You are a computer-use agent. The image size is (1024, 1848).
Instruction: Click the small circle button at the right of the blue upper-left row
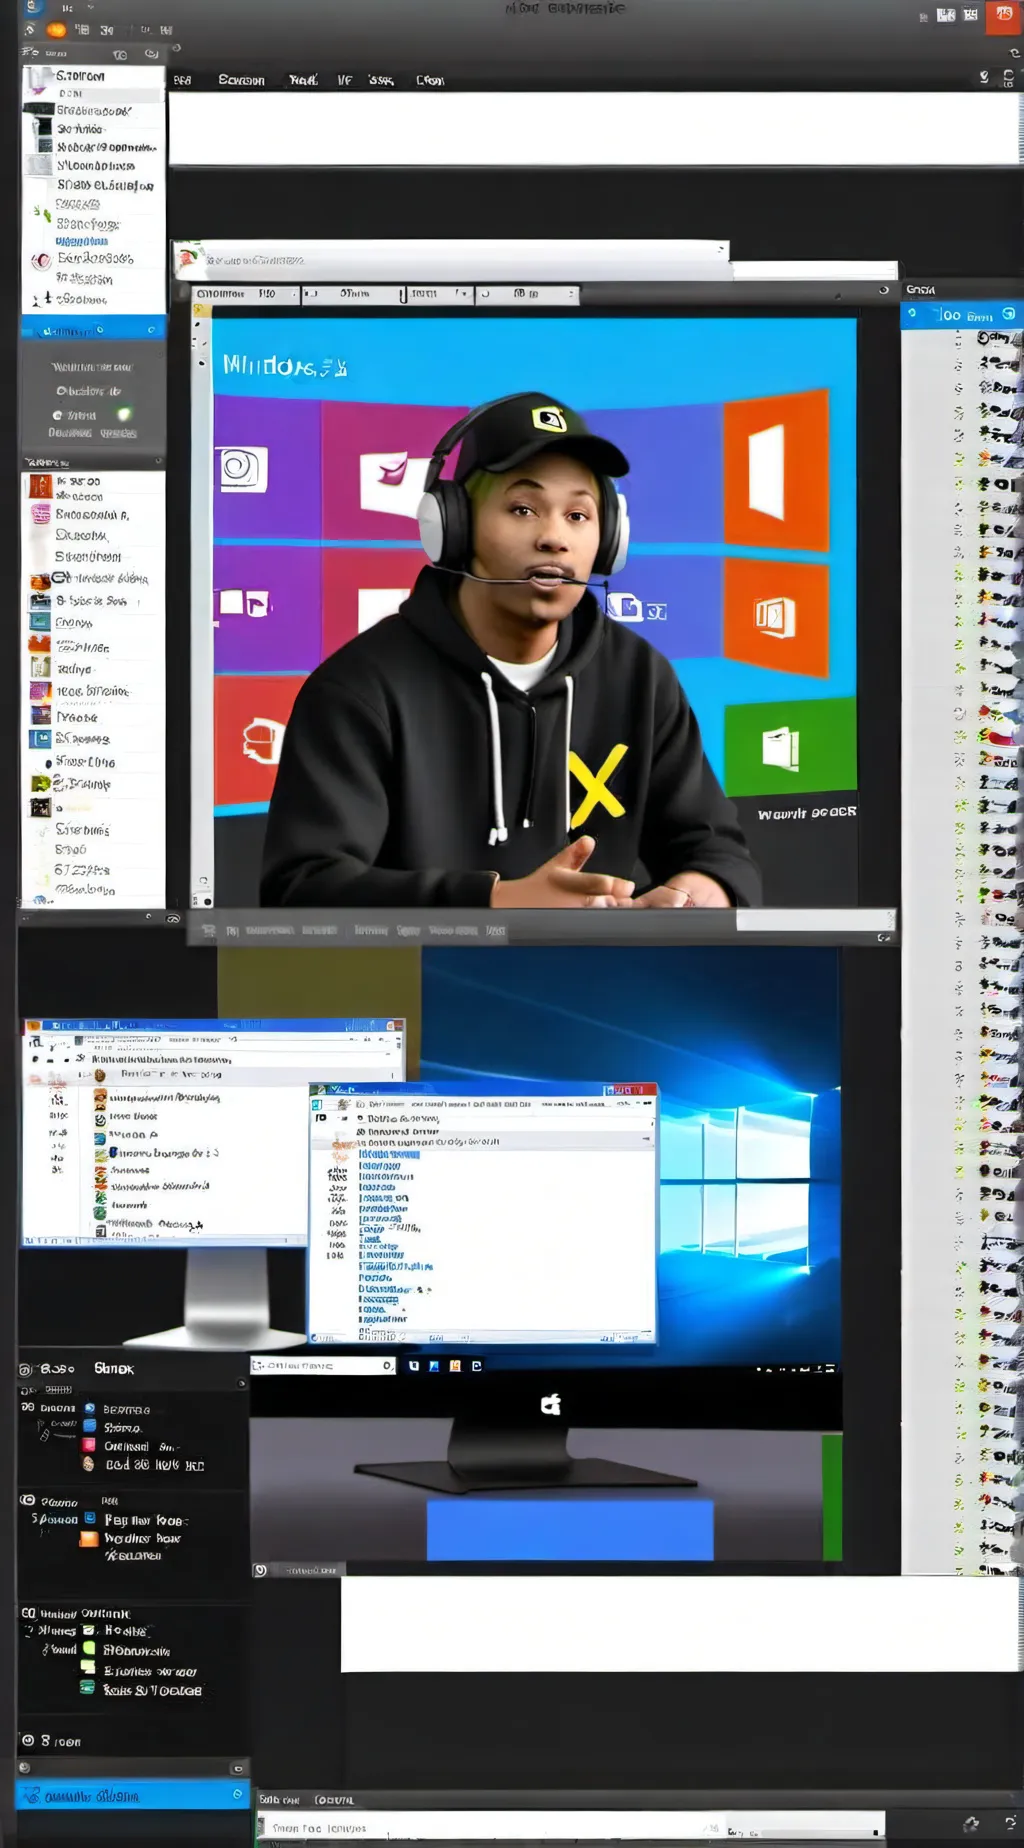click(151, 329)
